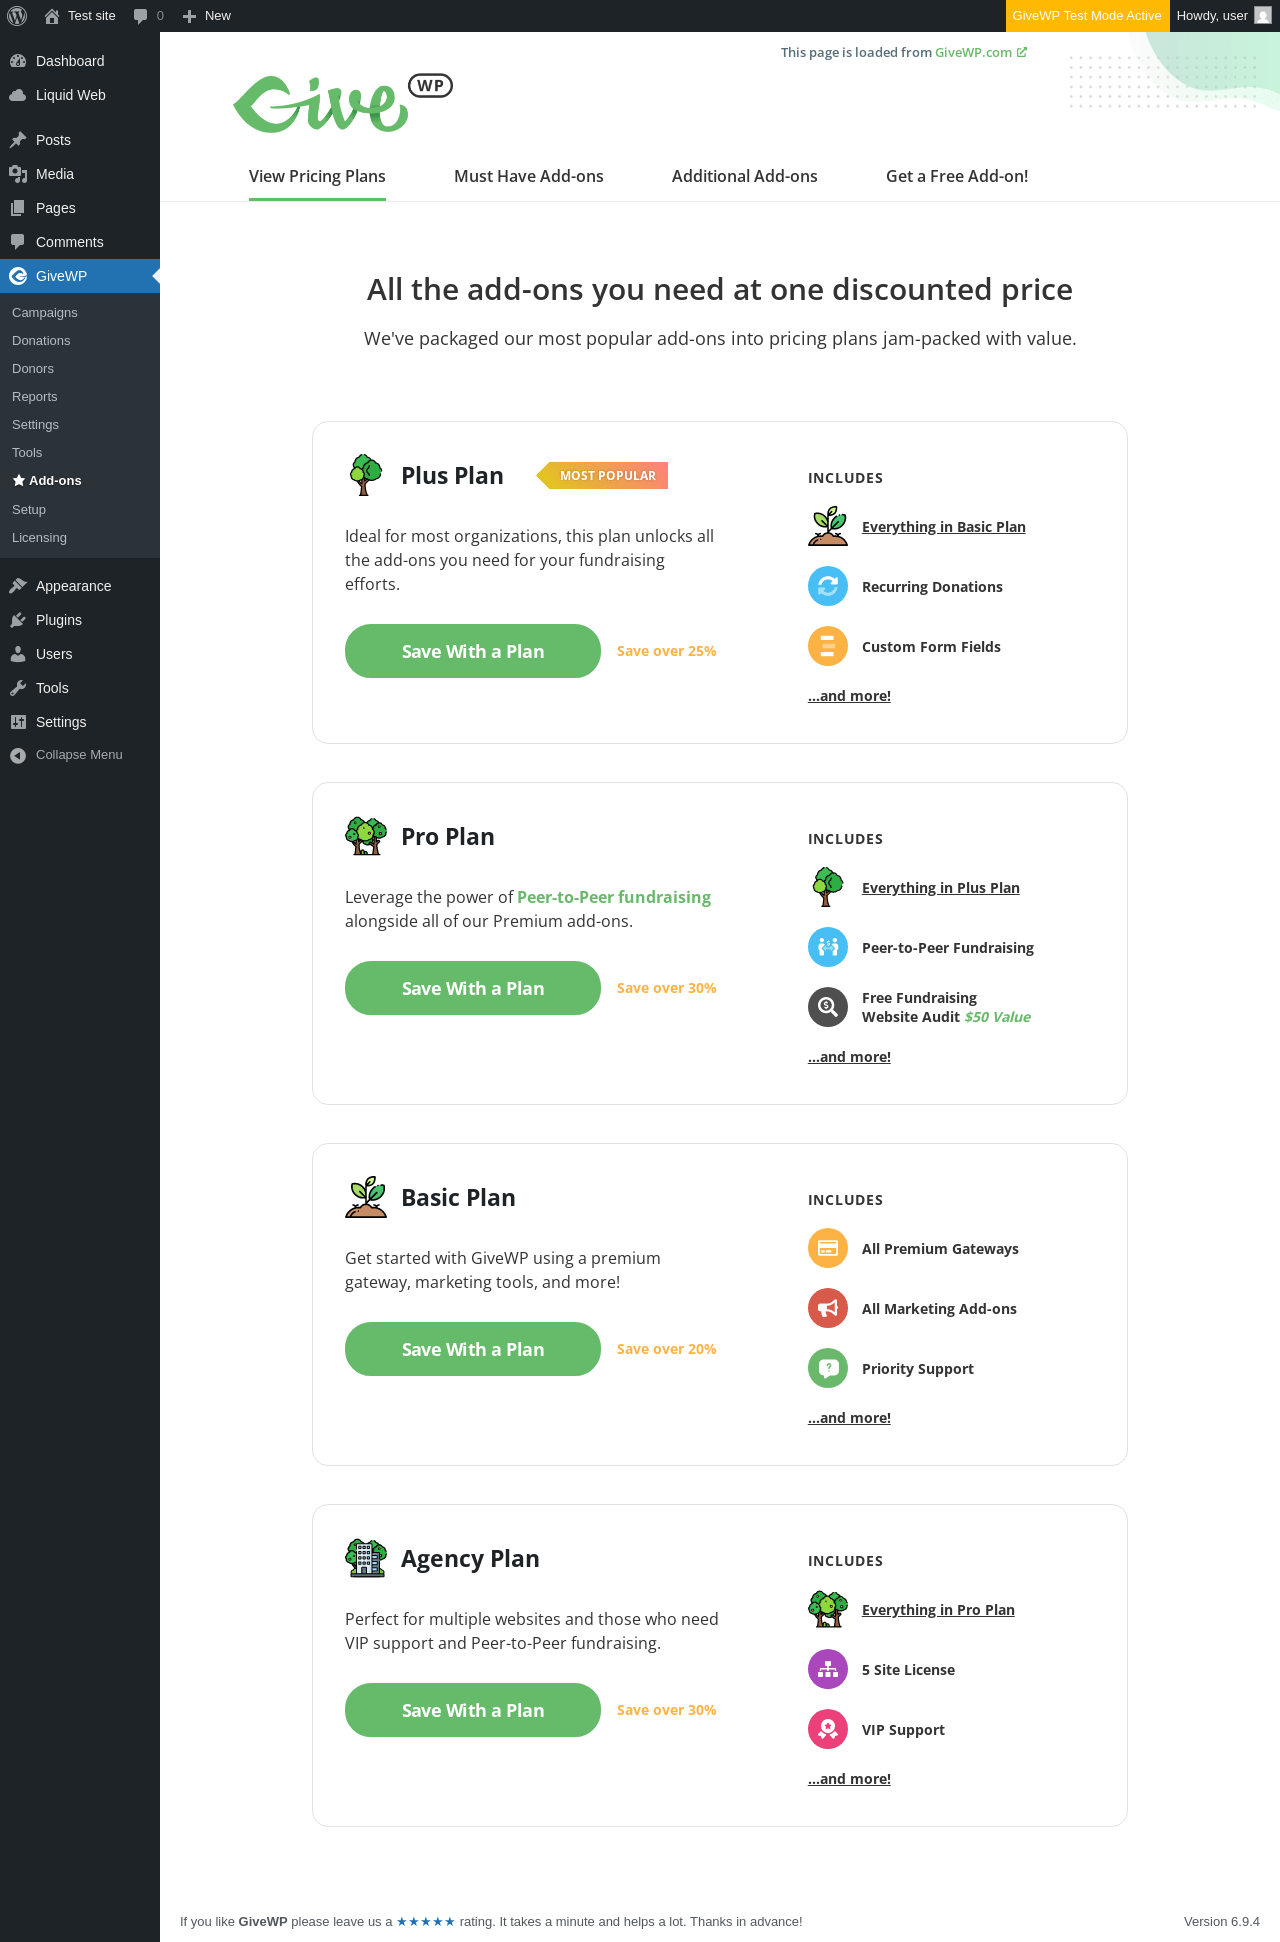1280x1942 pixels.
Task: Switch to the Must Have Add-ons tab
Action: (x=529, y=176)
